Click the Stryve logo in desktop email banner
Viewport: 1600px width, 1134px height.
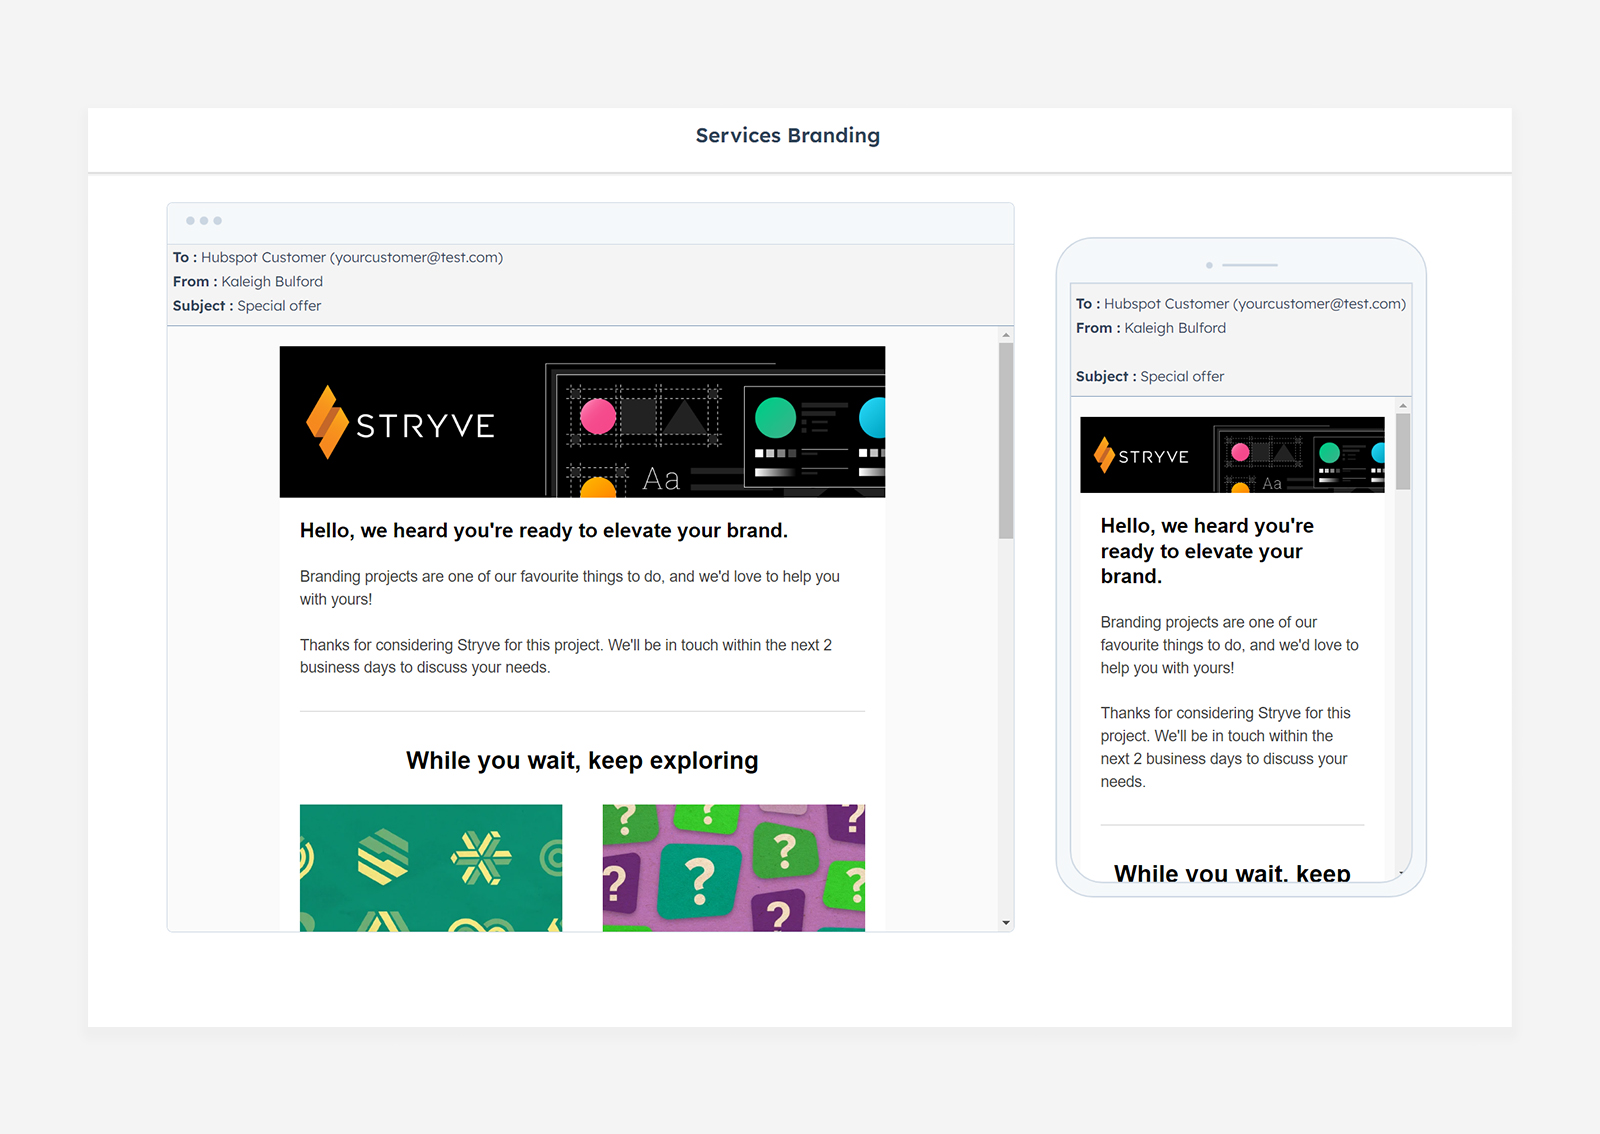coord(400,423)
